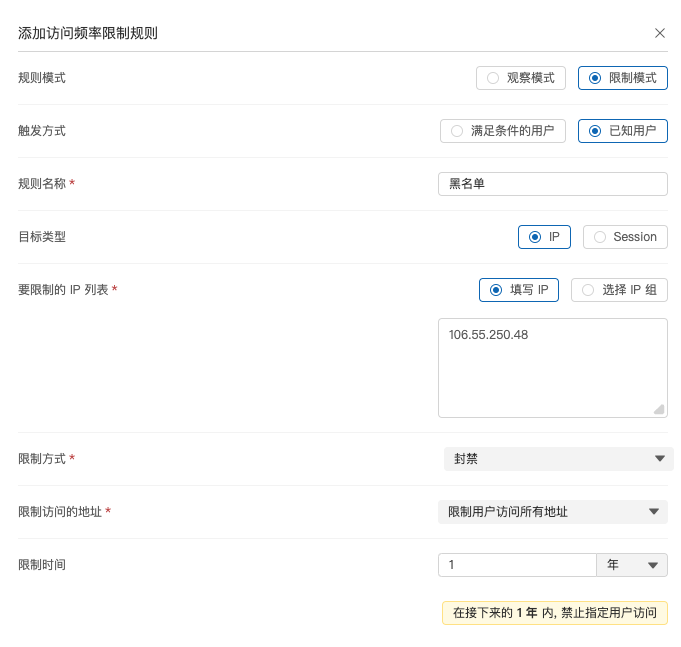Click the text area resize handle
The image size is (681, 647).
pyautogui.click(x=659, y=409)
